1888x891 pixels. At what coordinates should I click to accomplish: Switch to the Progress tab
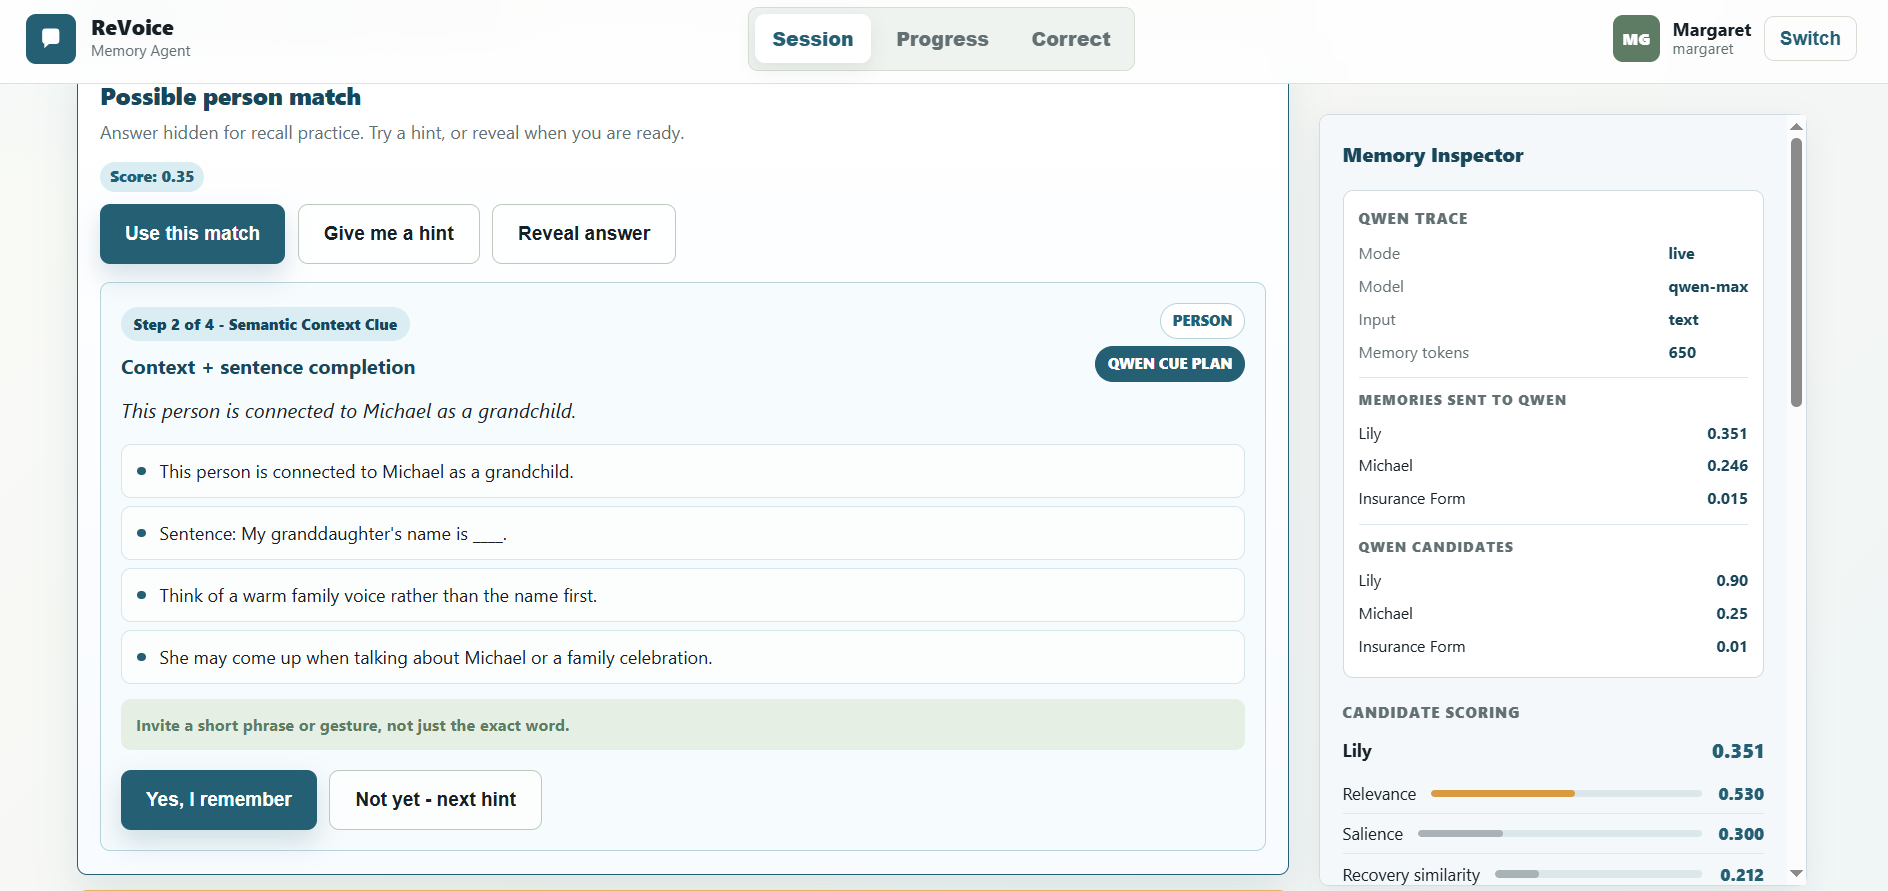942,39
